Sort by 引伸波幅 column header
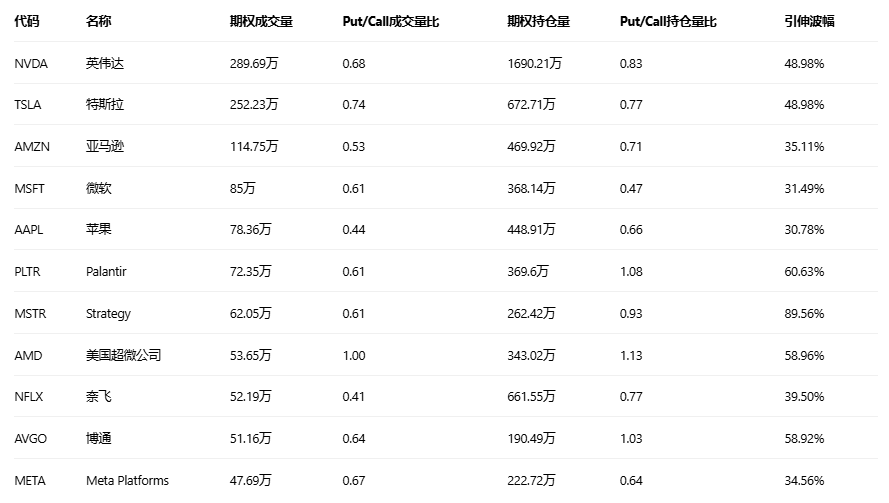 click(x=809, y=21)
